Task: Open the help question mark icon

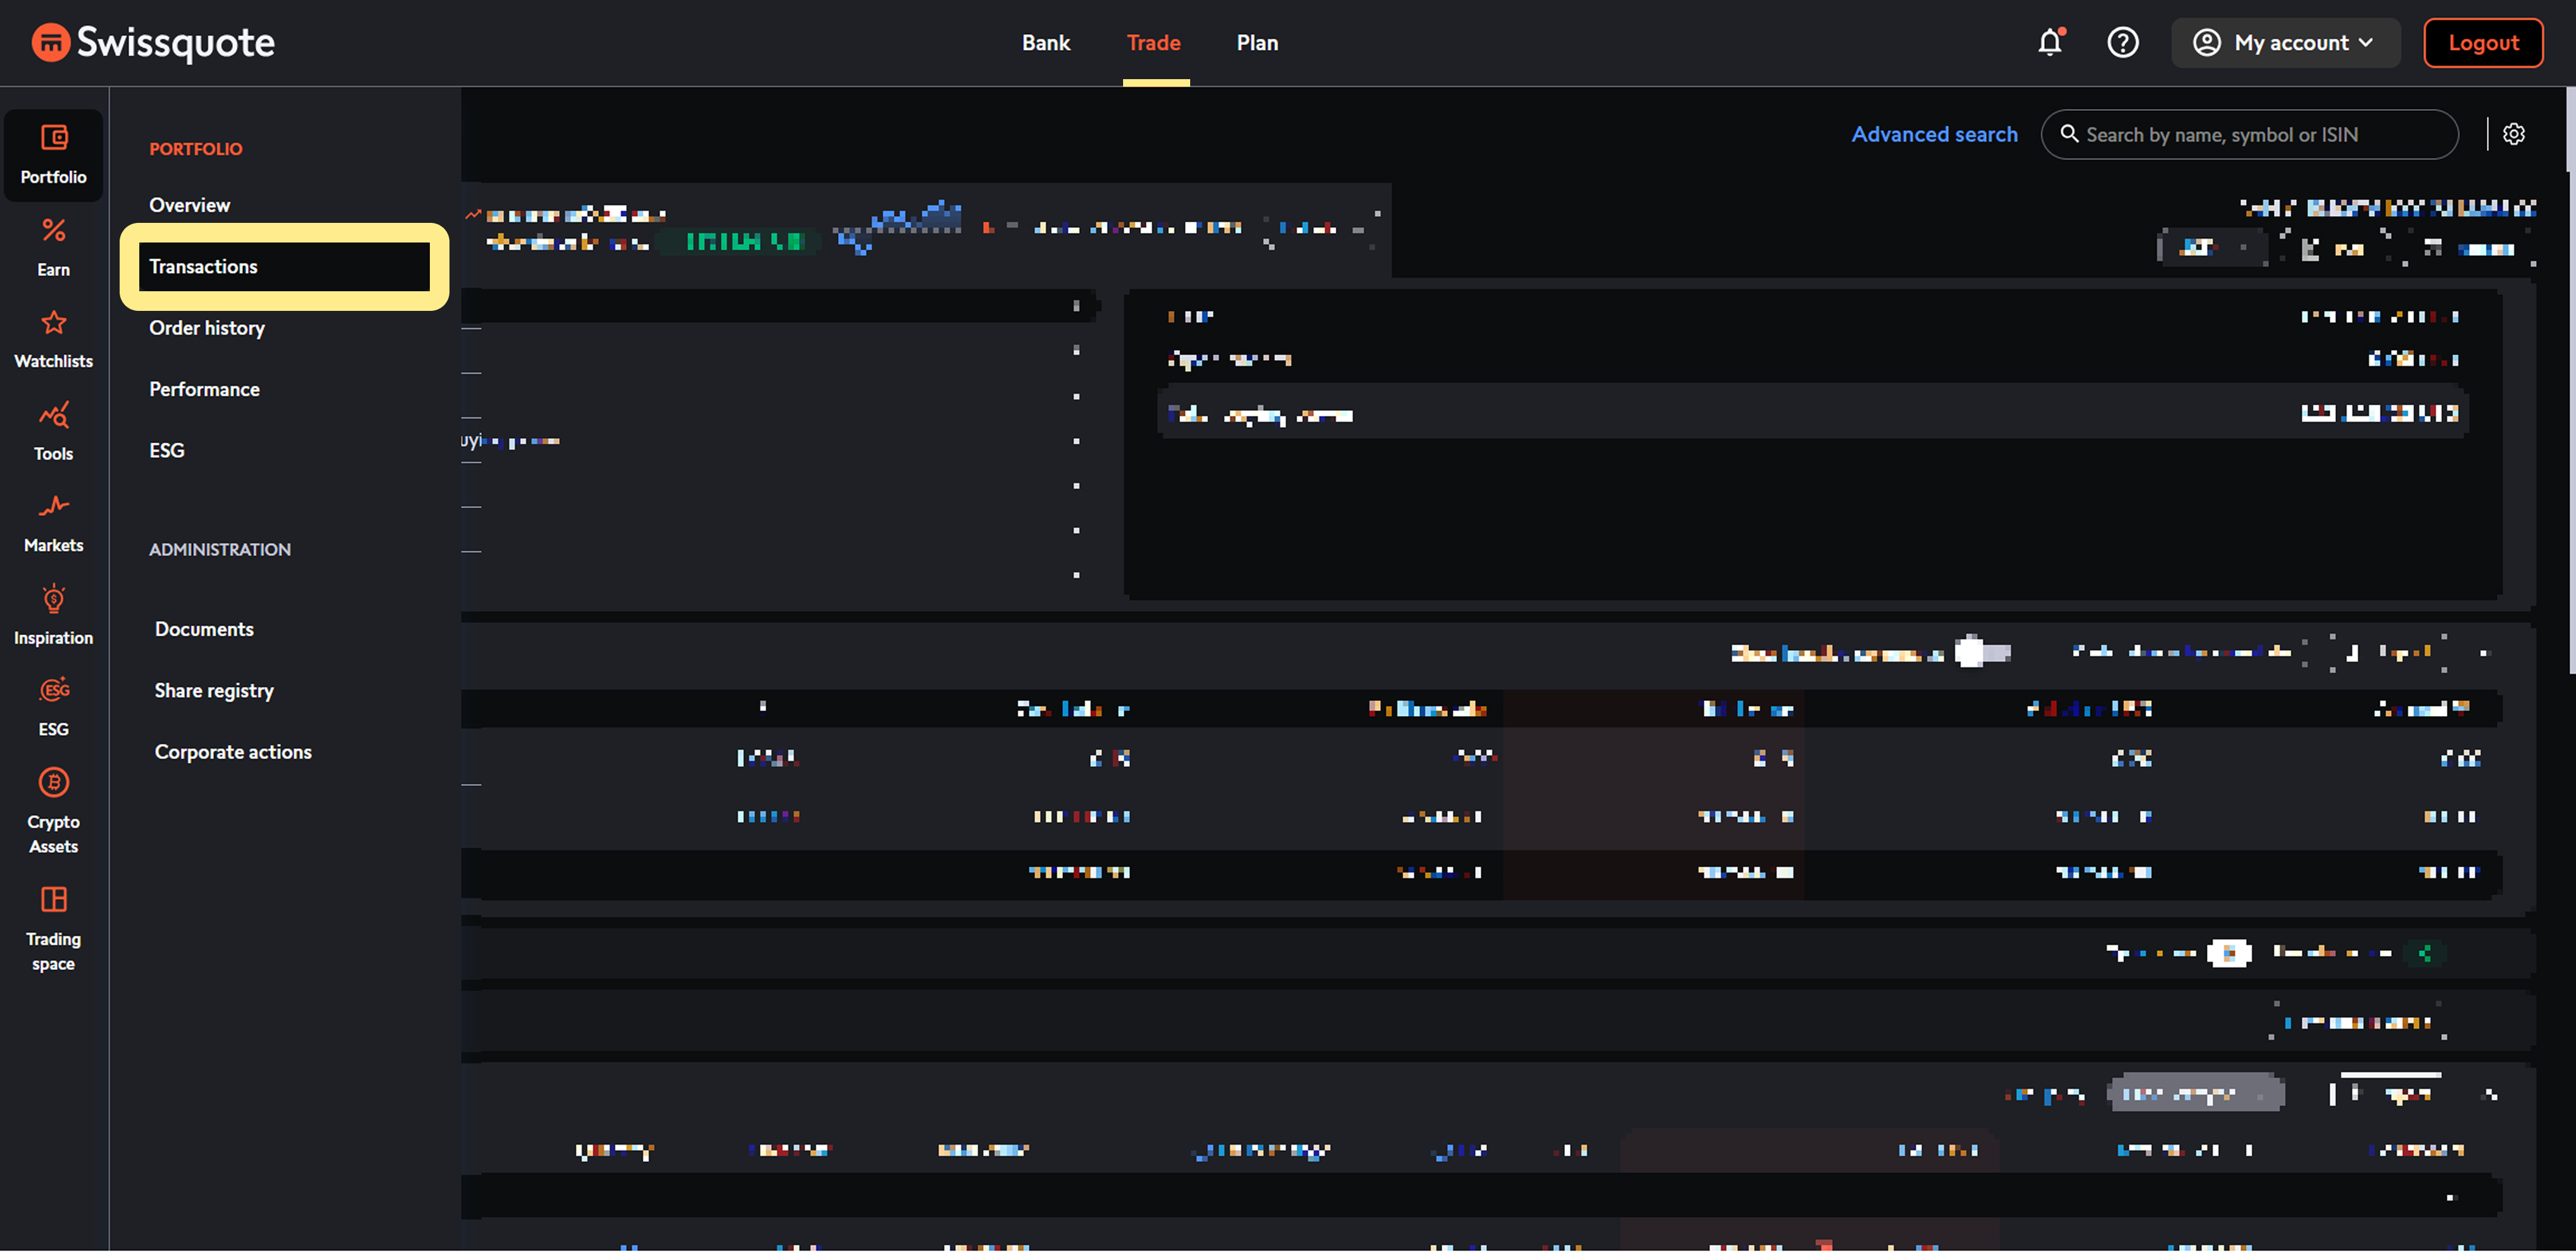Action: click(2122, 42)
